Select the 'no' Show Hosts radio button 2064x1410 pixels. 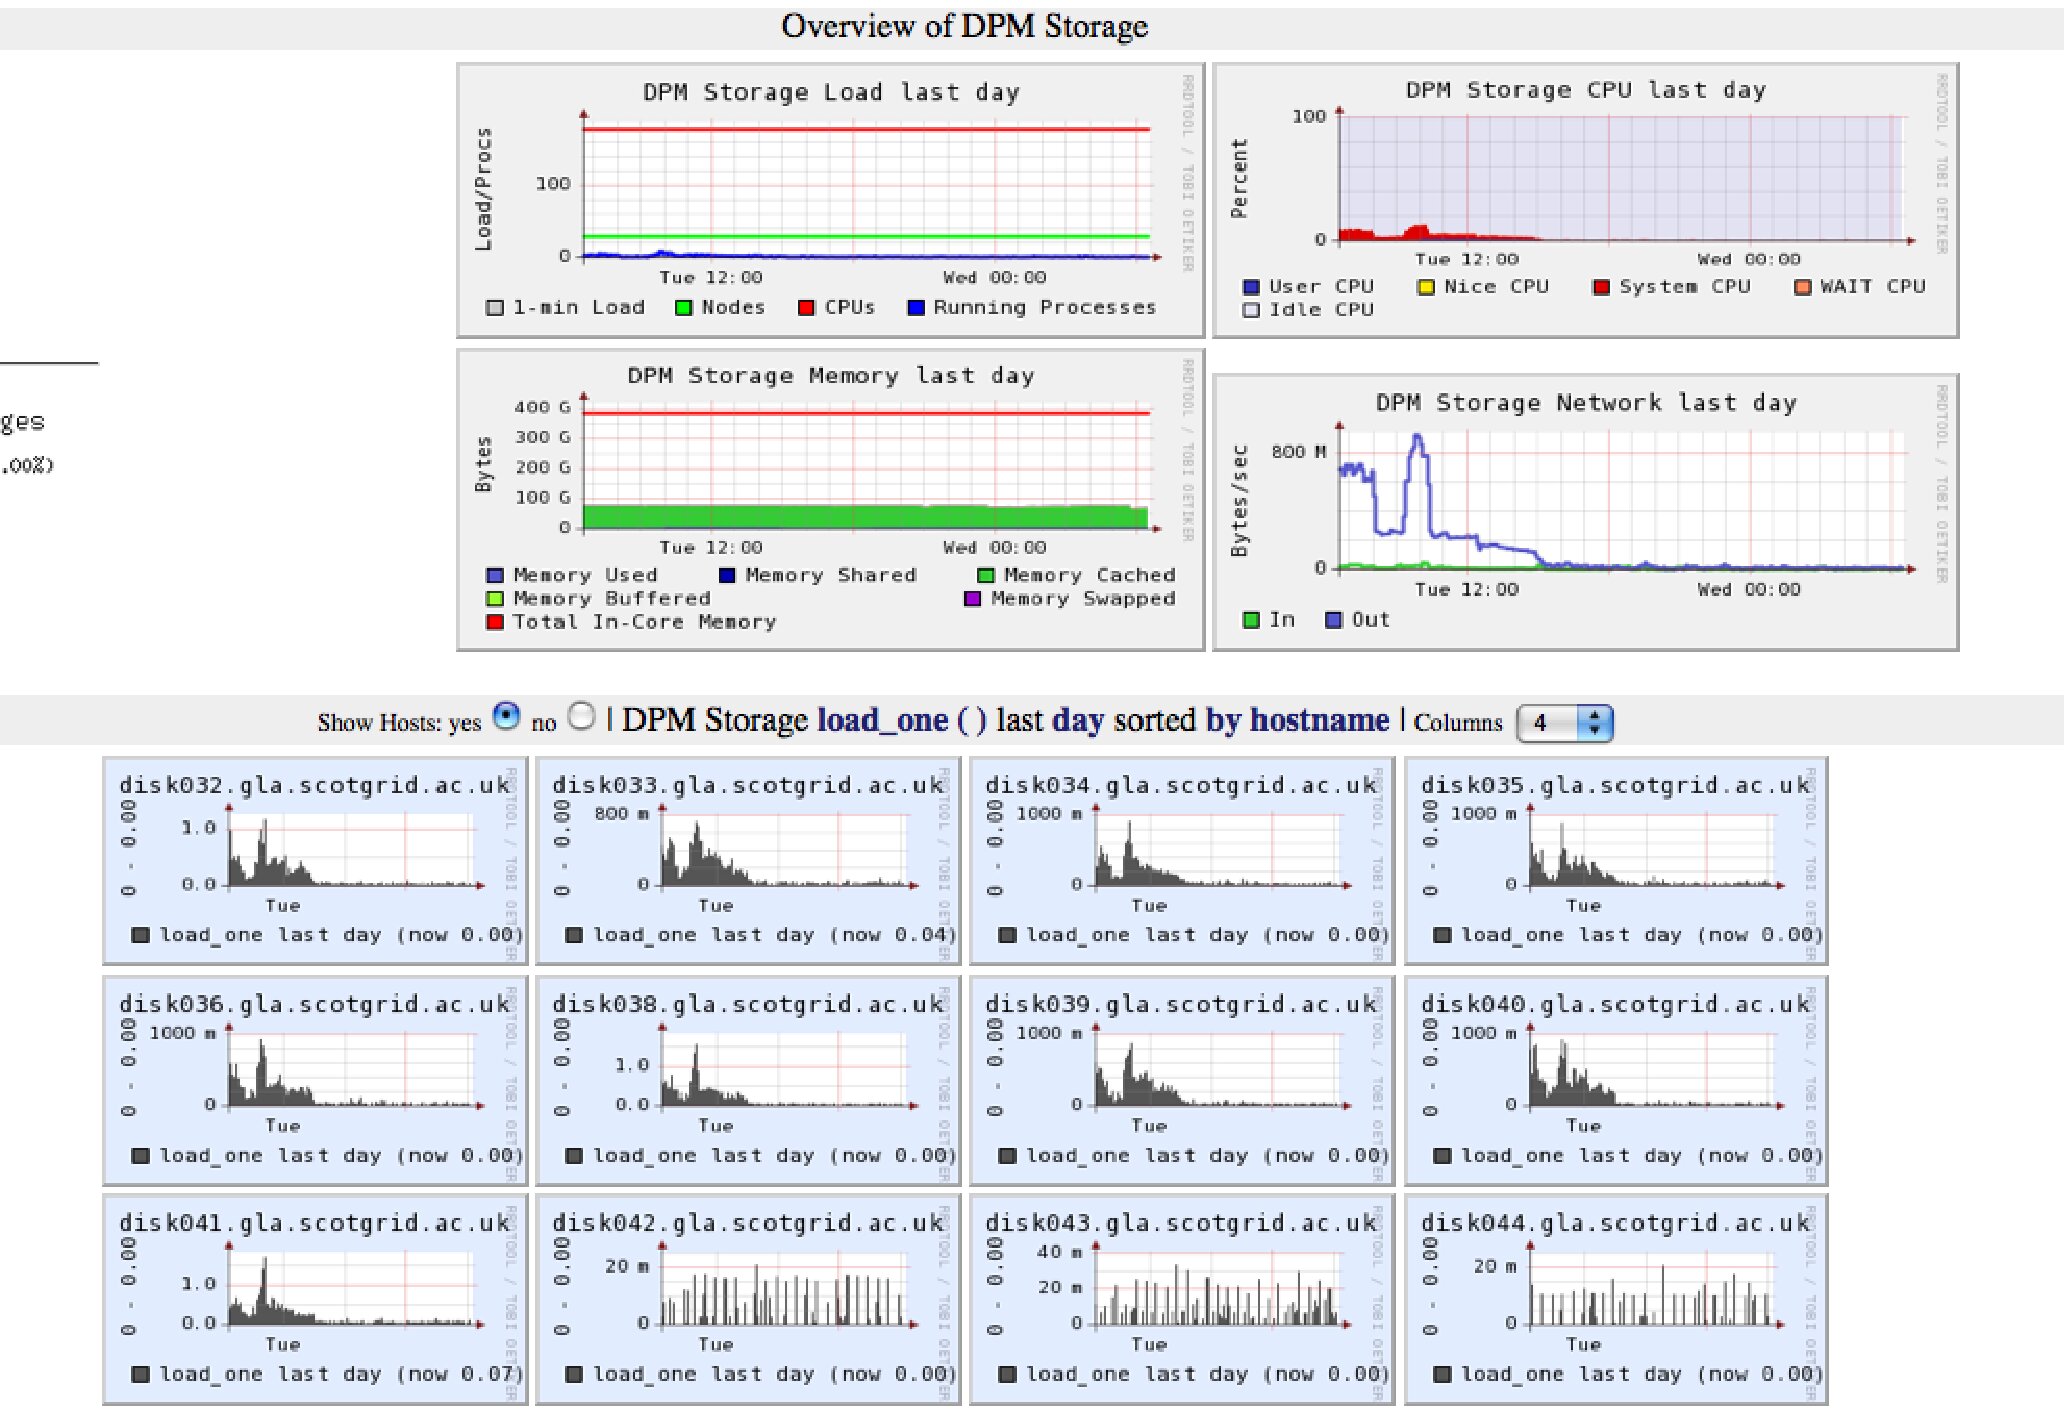click(x=581, y=716)
